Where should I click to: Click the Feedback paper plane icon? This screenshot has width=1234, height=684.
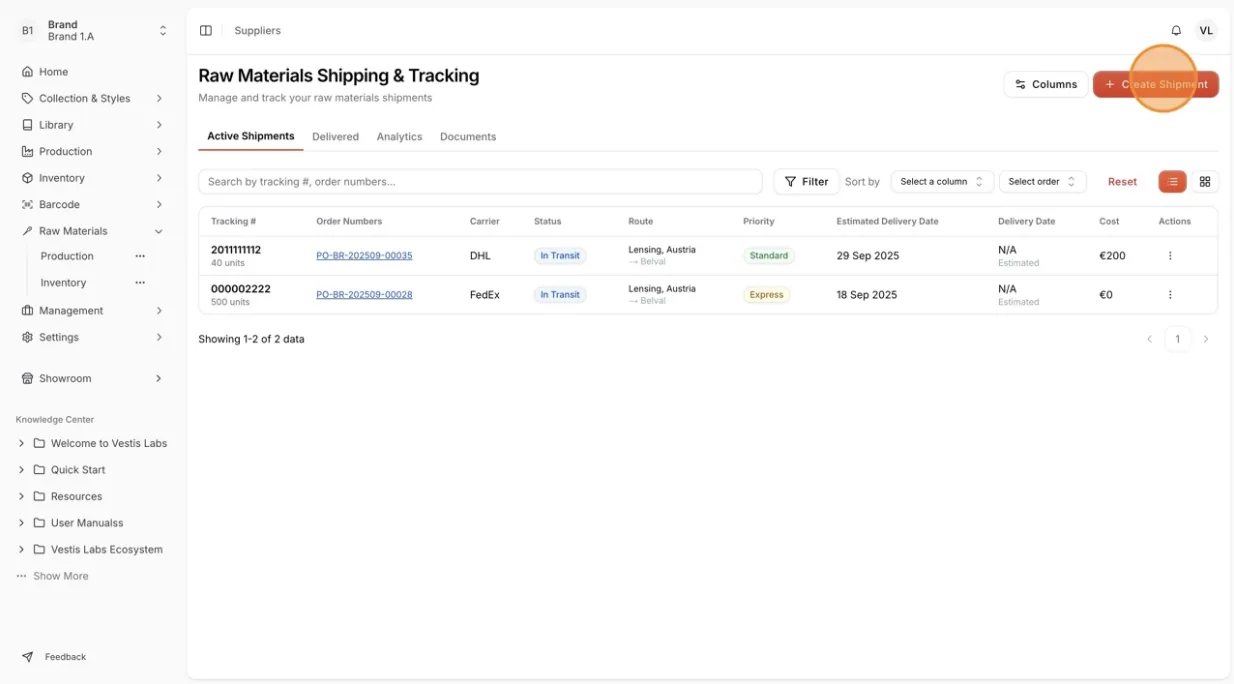(27, 657)
